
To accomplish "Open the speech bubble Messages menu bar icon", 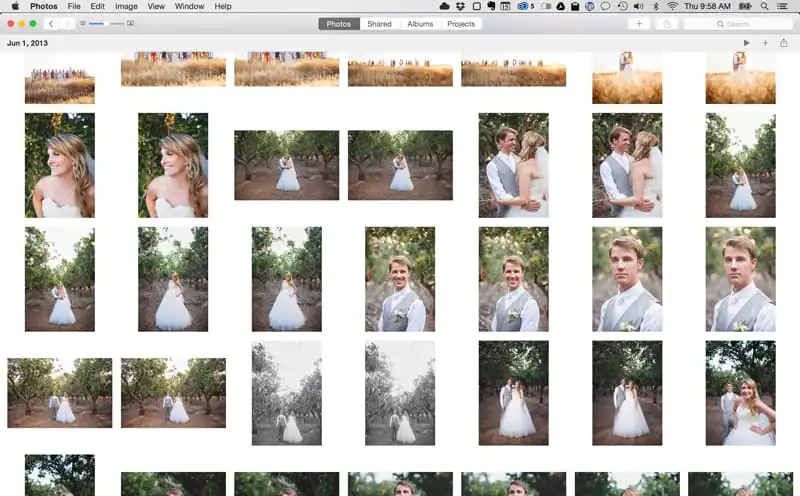I will point(606,6).
